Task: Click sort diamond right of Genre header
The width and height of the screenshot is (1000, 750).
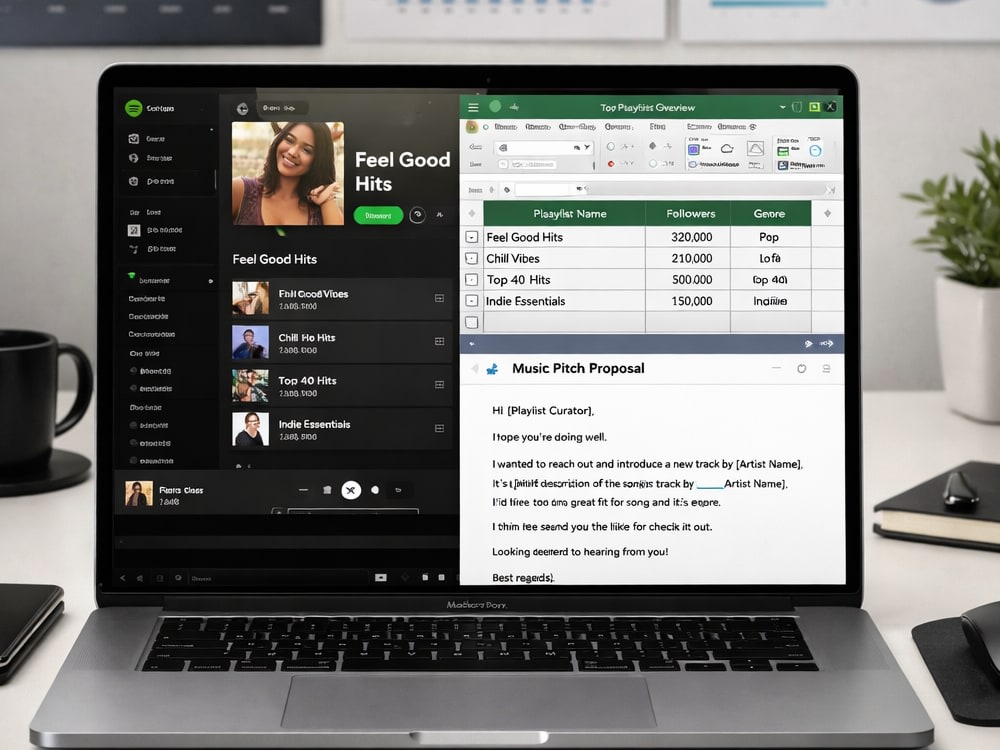Action: pyautogui.click(x=827, y=213)
